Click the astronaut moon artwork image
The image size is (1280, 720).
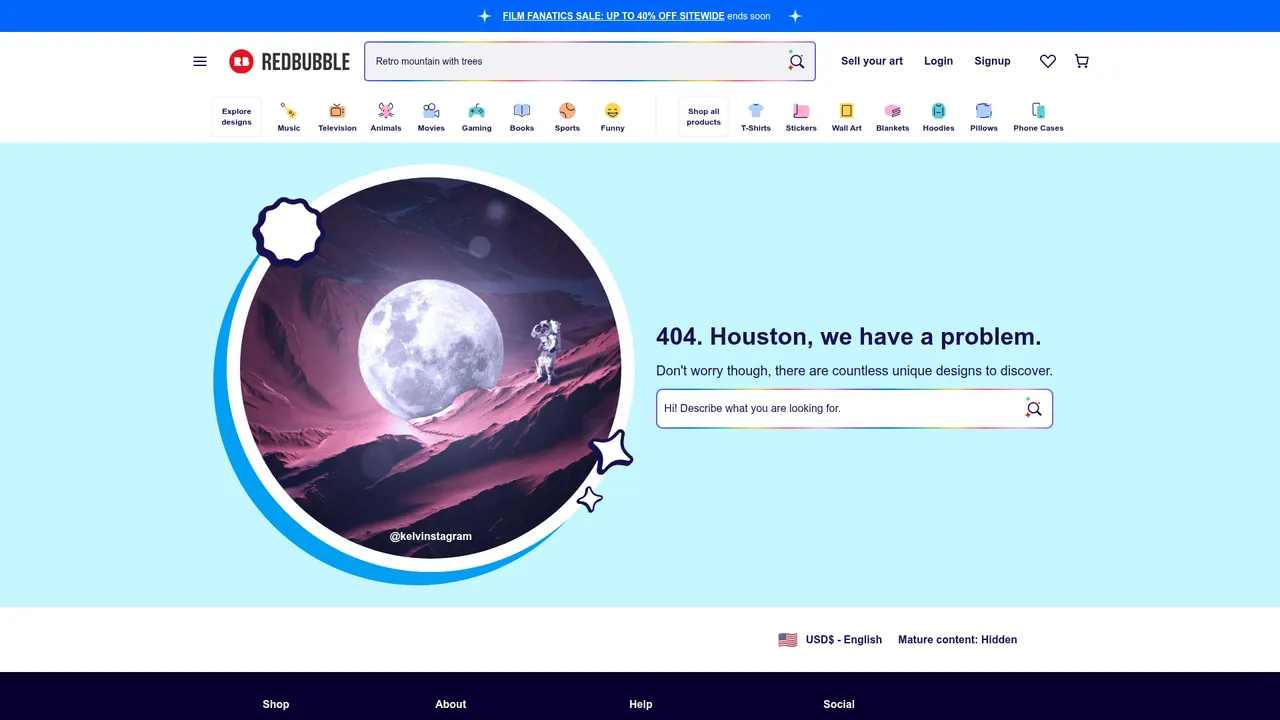click(x=431, y=368)
